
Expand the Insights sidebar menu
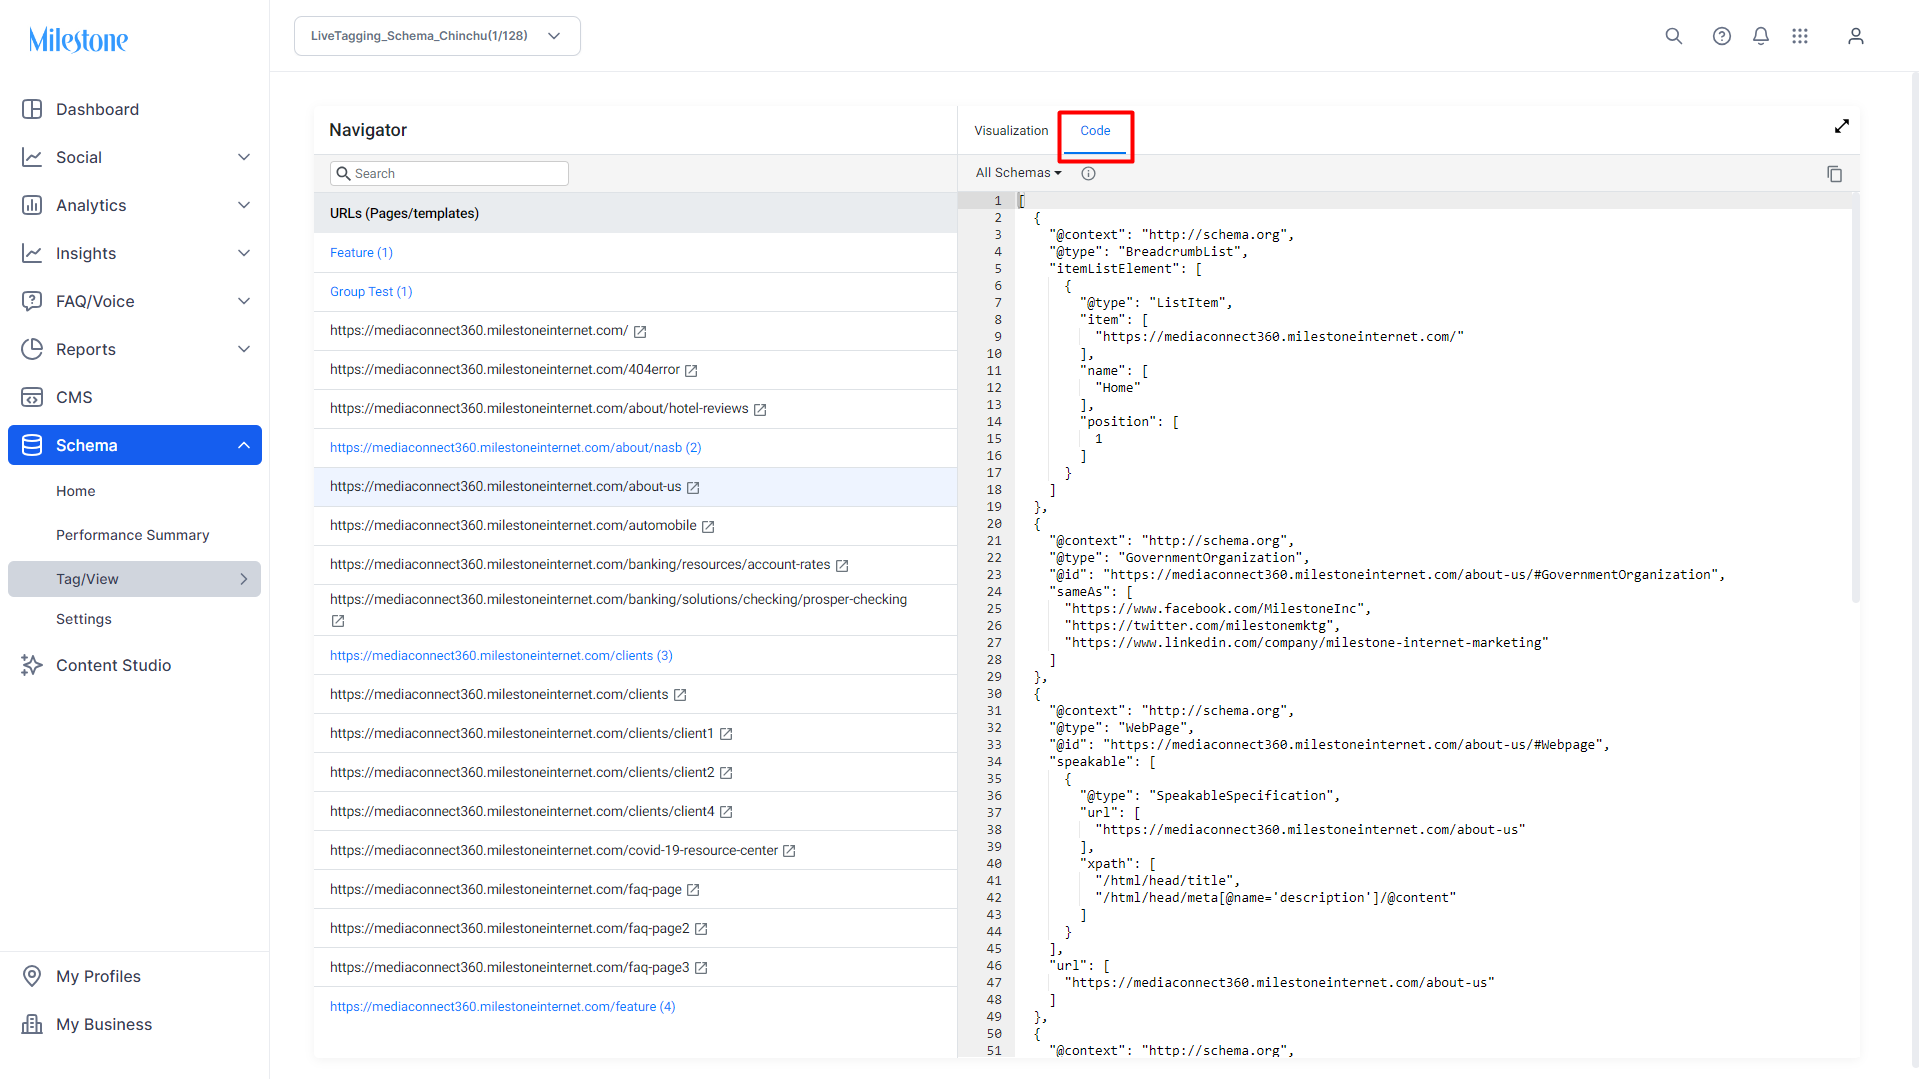pyautogui.click(x=244, y=253)
